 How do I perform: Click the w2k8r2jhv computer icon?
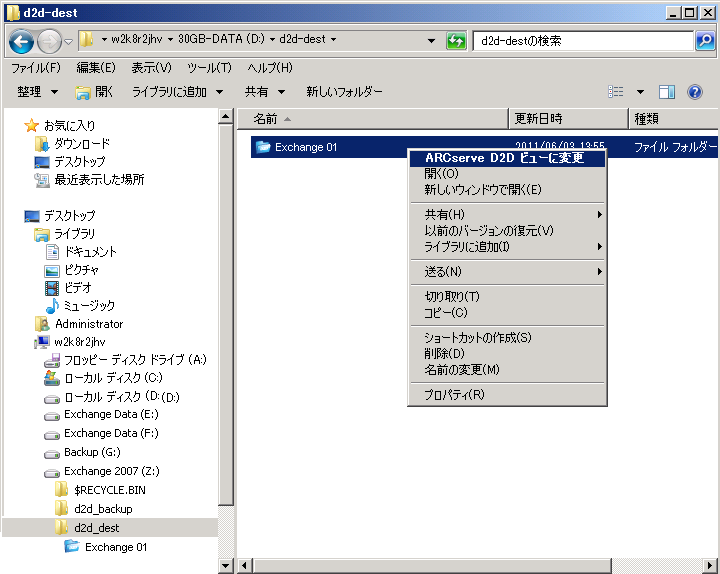tap(42, 342)
